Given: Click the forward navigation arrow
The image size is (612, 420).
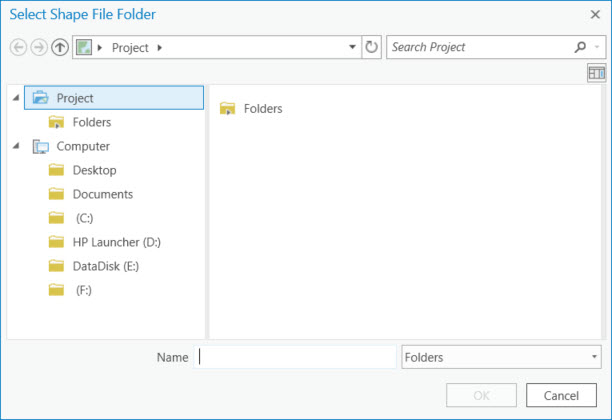Looking at the screenshot, I should point(39,47).
